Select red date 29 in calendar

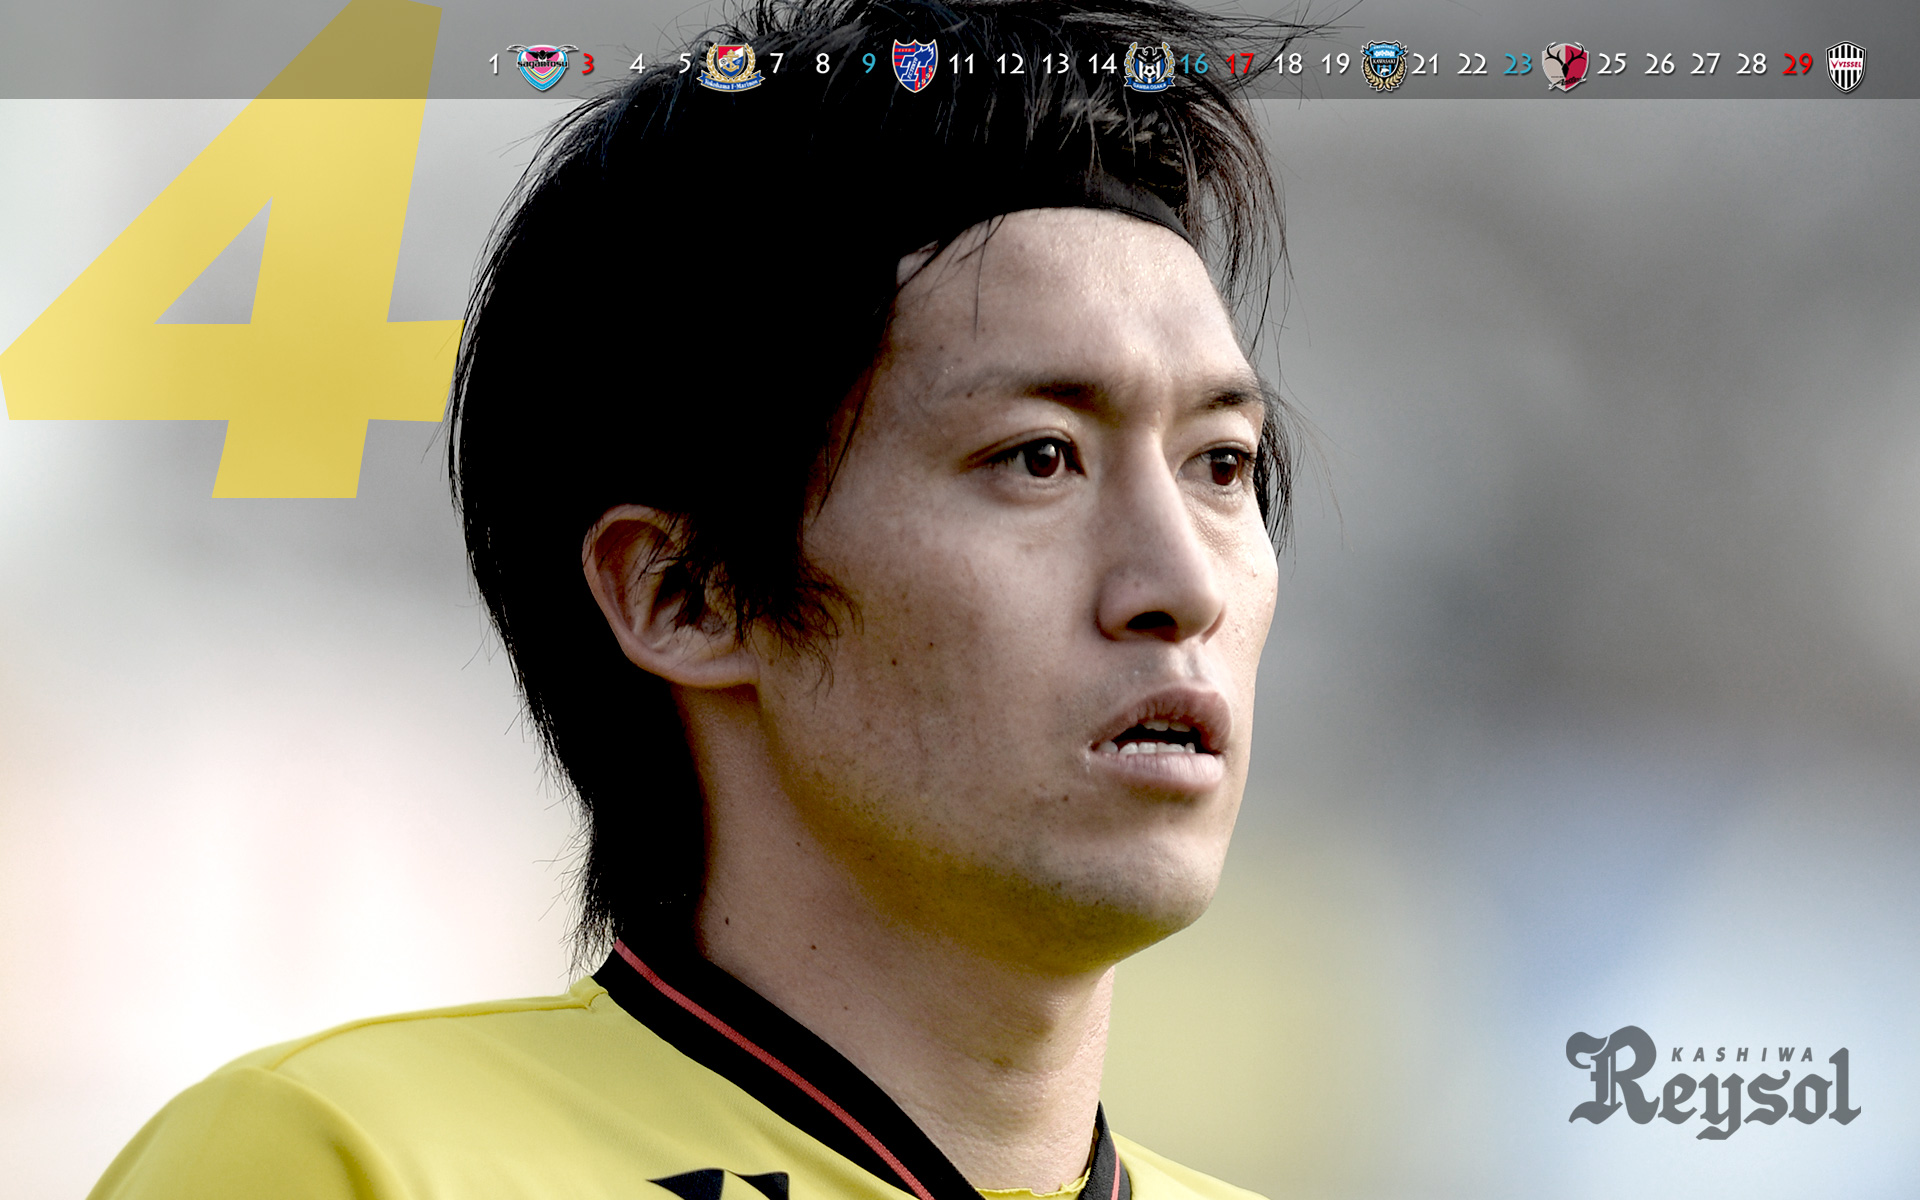pyautogui.click(x=1797, y=65)
